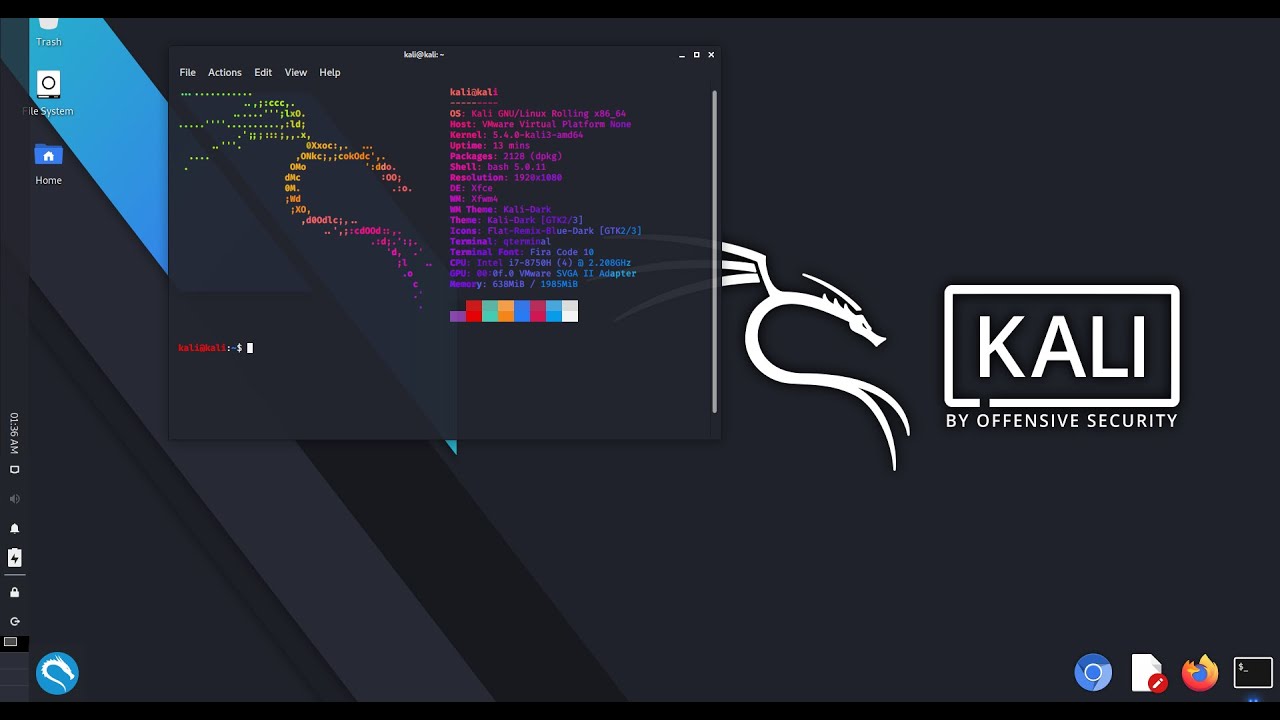Click the 'Host: VMware Virtual Platform' line
The image size is (1280, 720).
[541, 125]
